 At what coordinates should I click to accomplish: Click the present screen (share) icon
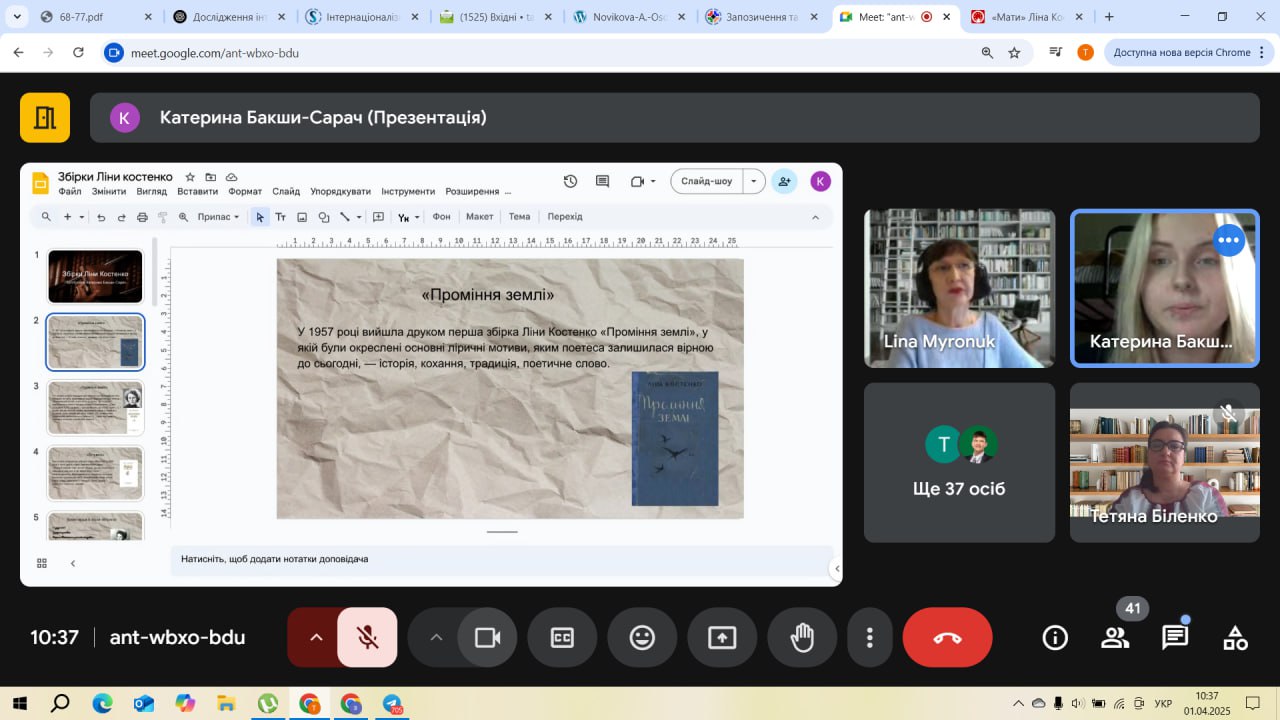coord(722,638)
